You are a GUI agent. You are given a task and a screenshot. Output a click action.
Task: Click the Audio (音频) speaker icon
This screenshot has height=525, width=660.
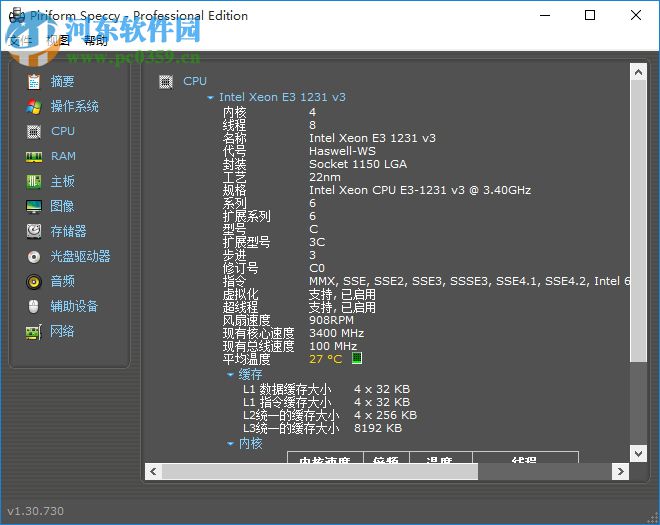(34, 281)
